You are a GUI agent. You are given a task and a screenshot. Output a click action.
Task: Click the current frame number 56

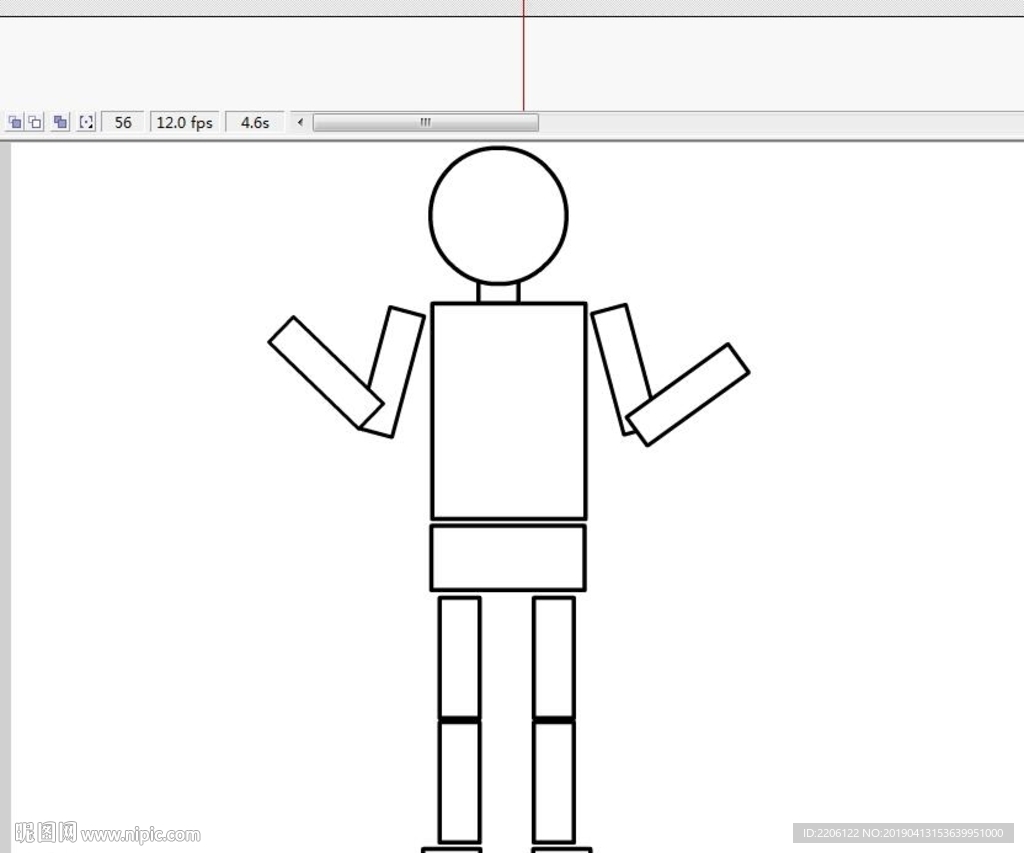[123, 122]
